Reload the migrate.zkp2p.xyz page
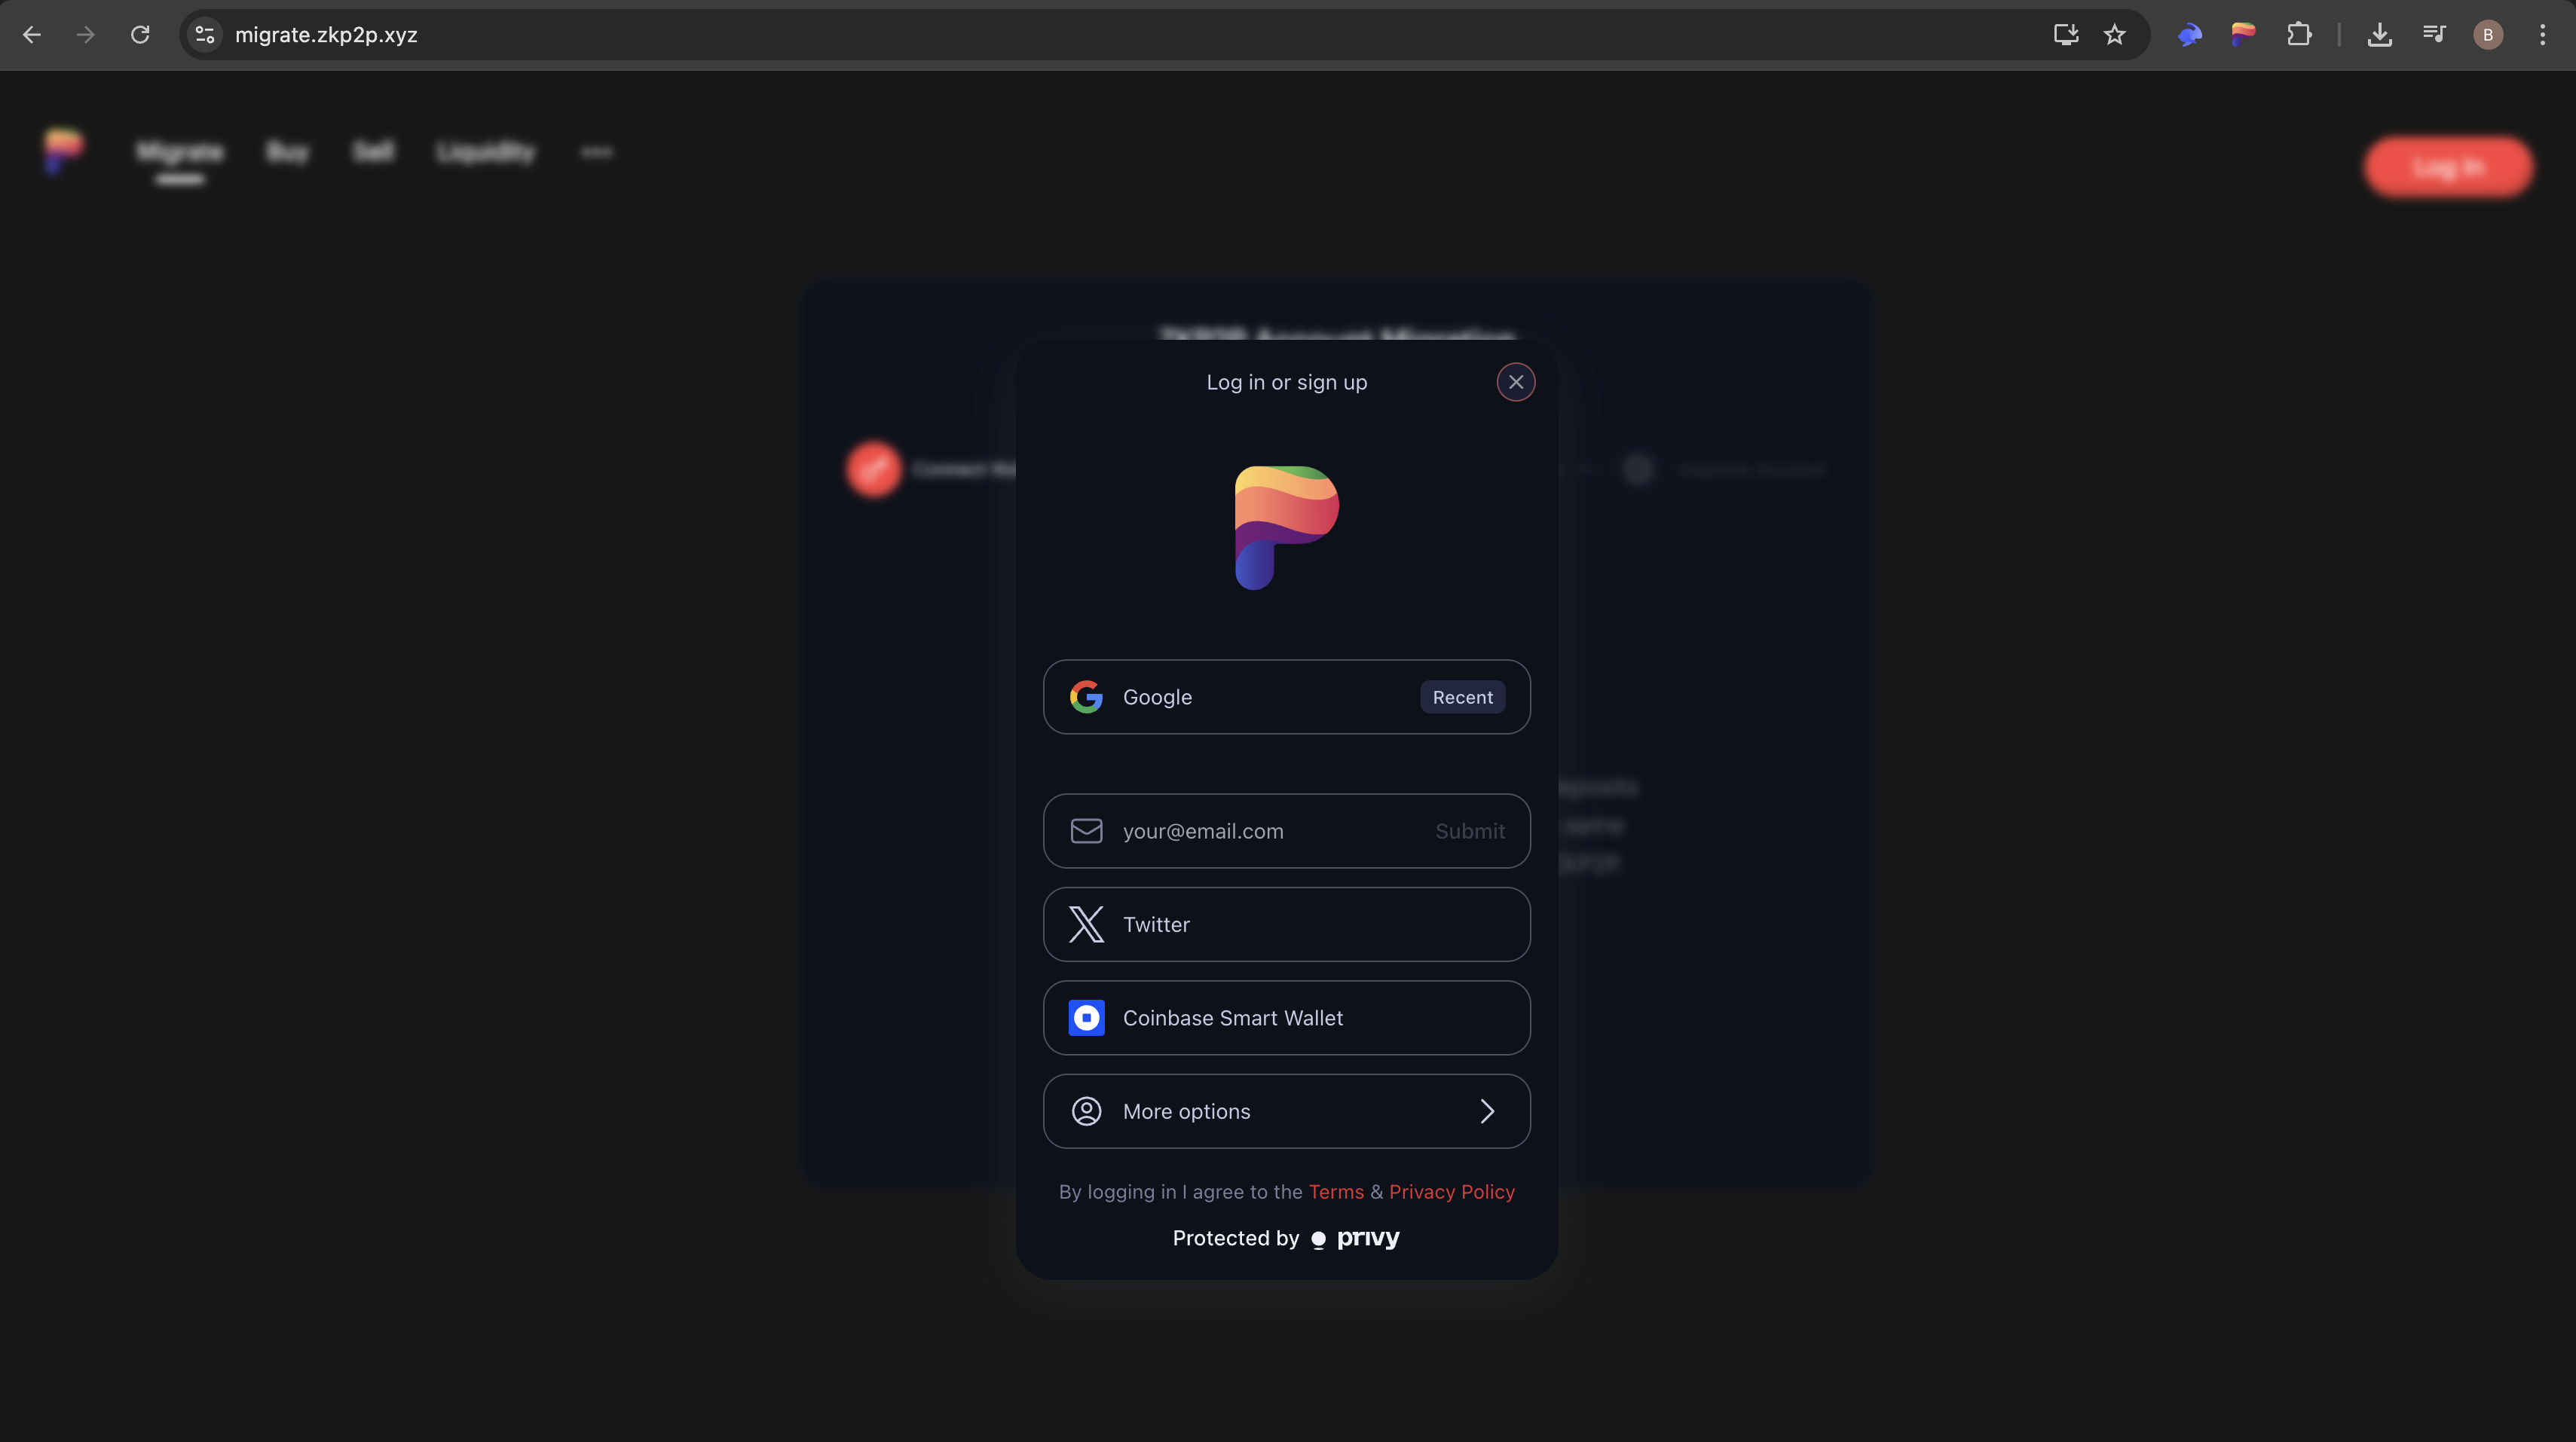 tap(140, 35)
